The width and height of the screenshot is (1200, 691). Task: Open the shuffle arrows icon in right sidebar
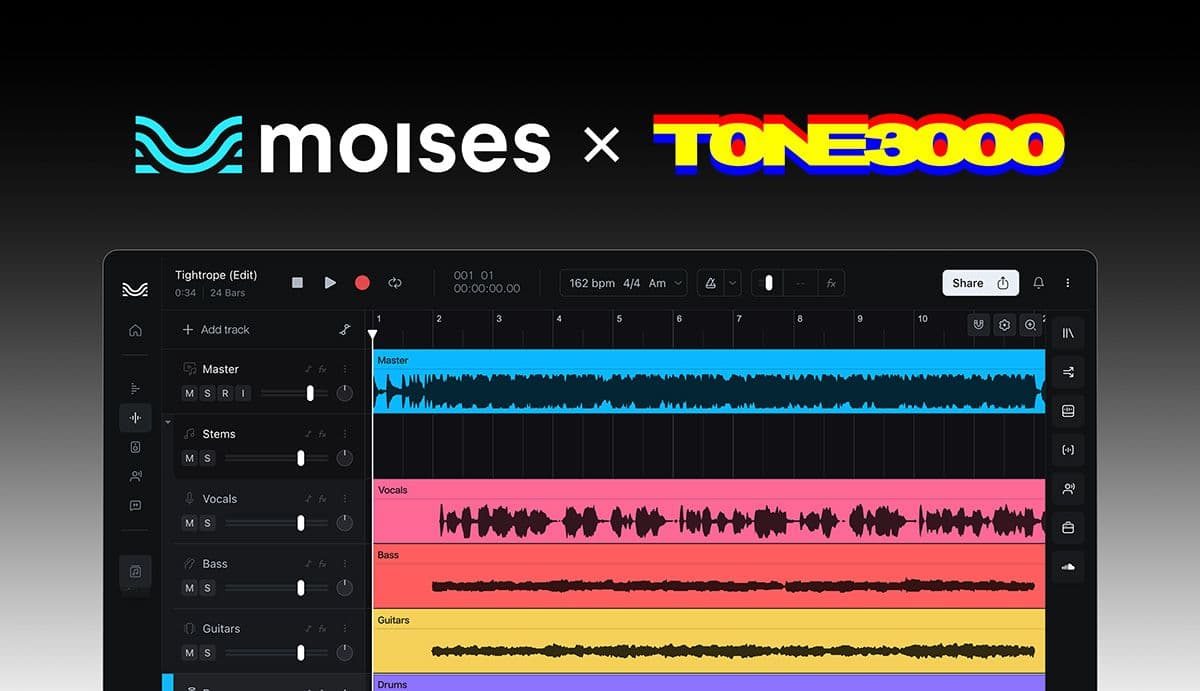coord(1068,372)
